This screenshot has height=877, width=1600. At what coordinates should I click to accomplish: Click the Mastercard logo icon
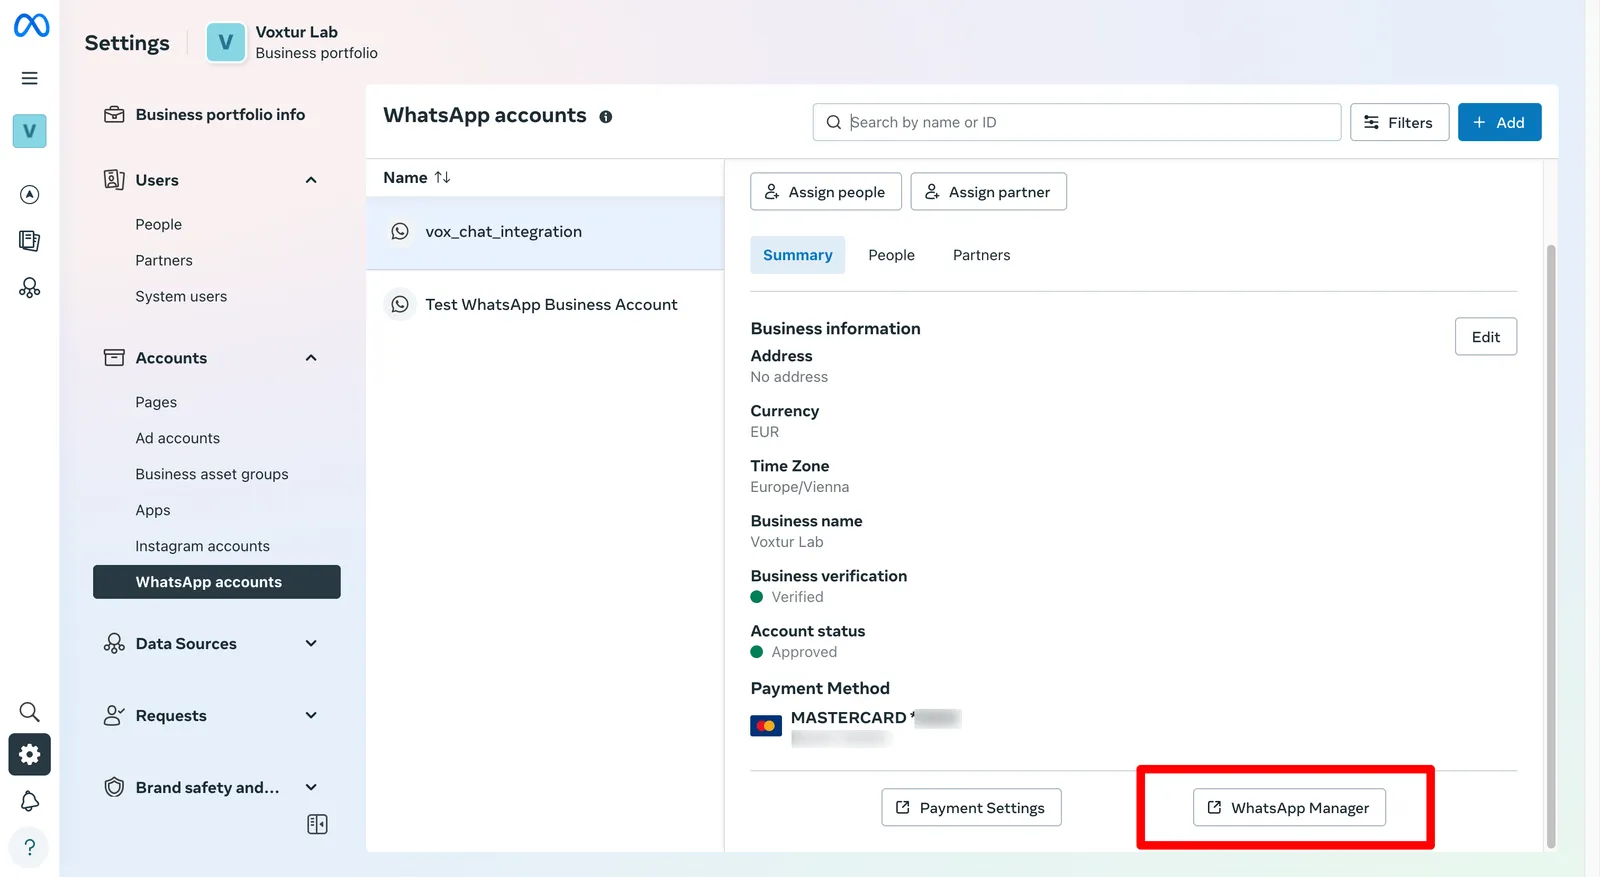point(766,726)
